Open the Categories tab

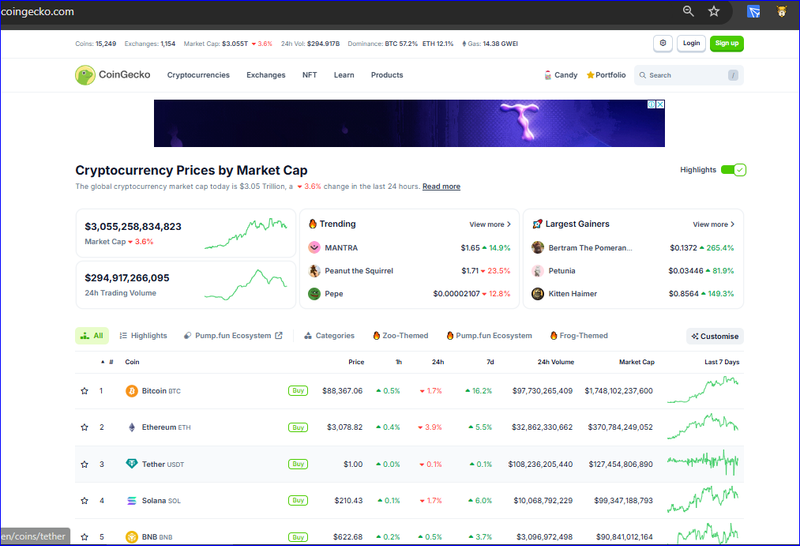point(329,336)
